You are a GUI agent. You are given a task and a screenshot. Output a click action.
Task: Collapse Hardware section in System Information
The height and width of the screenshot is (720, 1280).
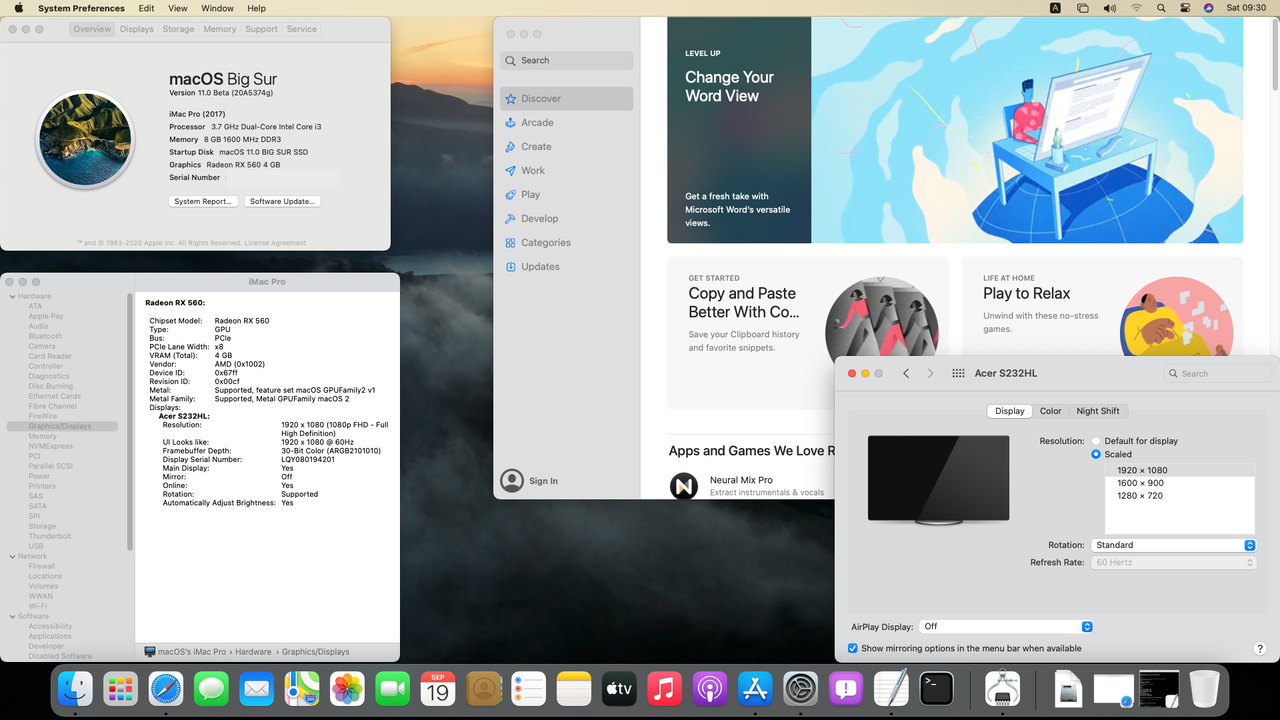(12, 296)
